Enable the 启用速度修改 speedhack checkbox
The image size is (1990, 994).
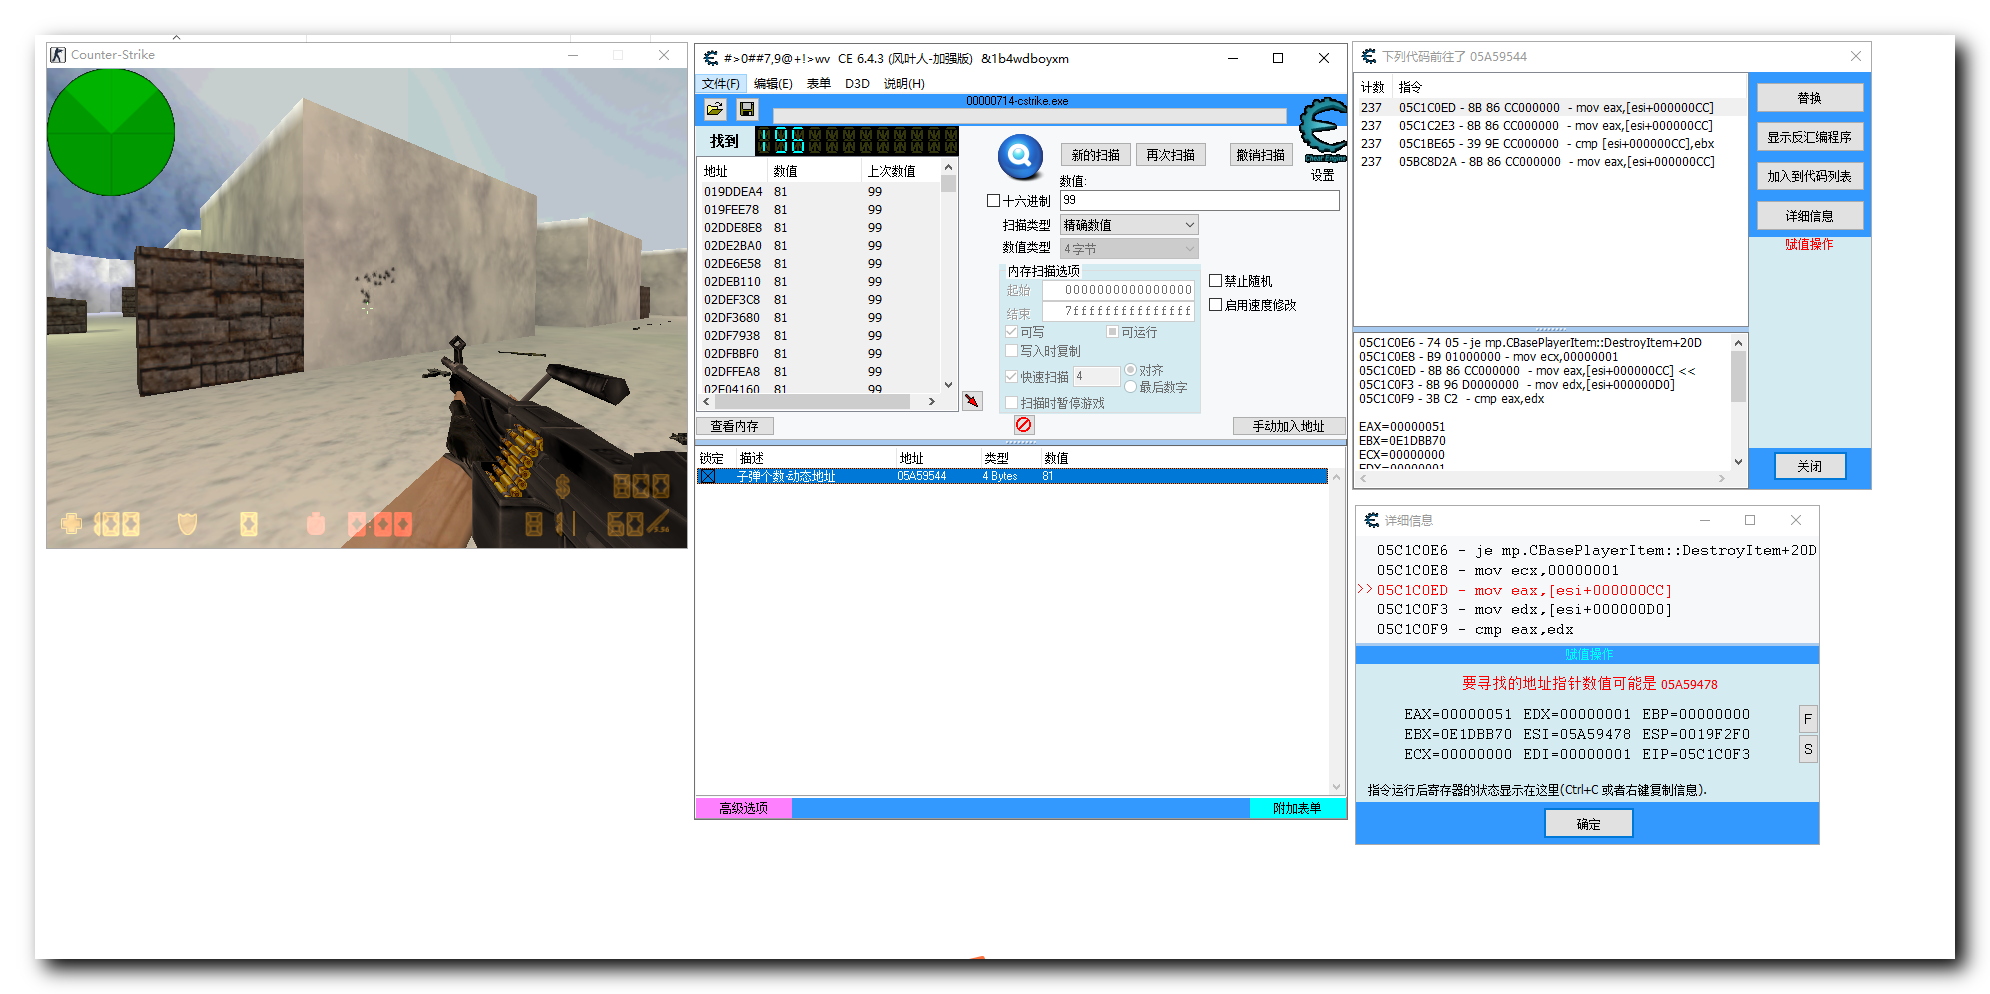(x=1215, y=305)
